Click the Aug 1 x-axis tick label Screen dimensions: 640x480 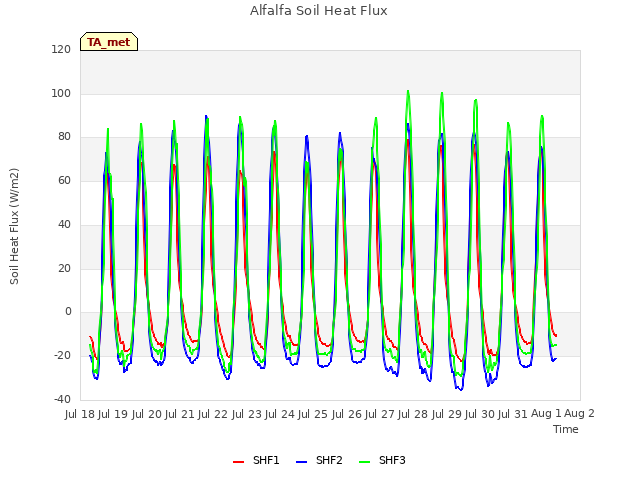coord(546,413)
